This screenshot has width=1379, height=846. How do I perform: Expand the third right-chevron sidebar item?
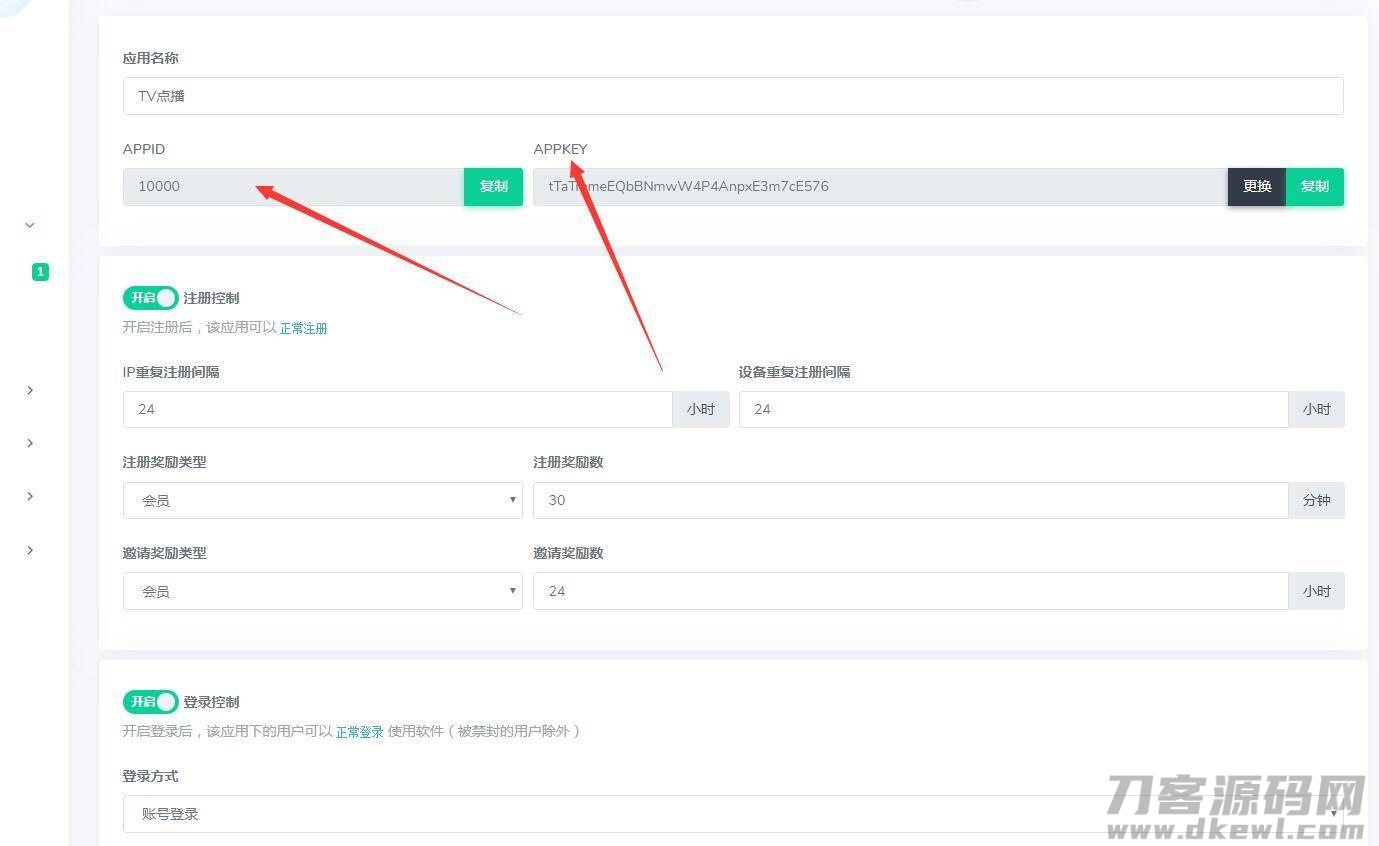[30, 496]
